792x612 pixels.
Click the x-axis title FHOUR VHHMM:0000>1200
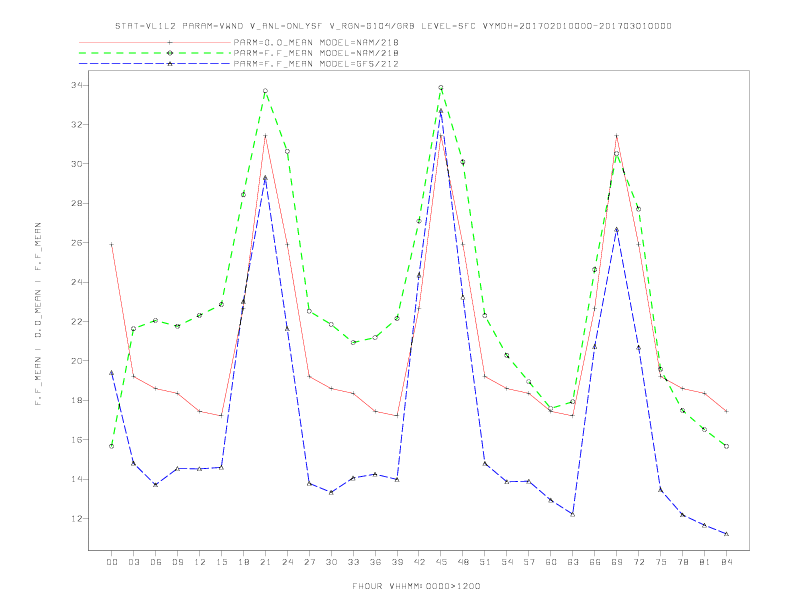point(416,586)
